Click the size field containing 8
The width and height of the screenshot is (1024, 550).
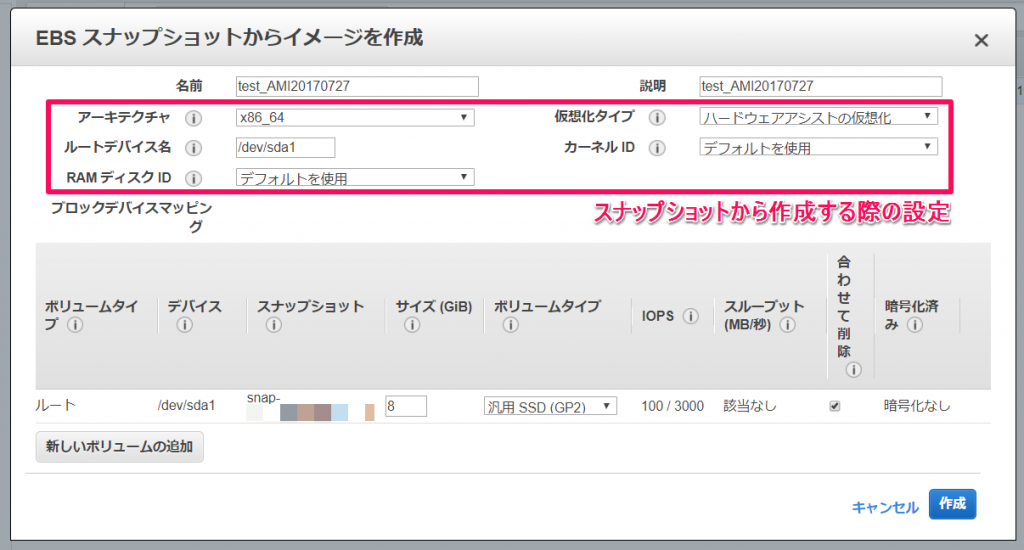pyautogui.click(x=406, y=406)
